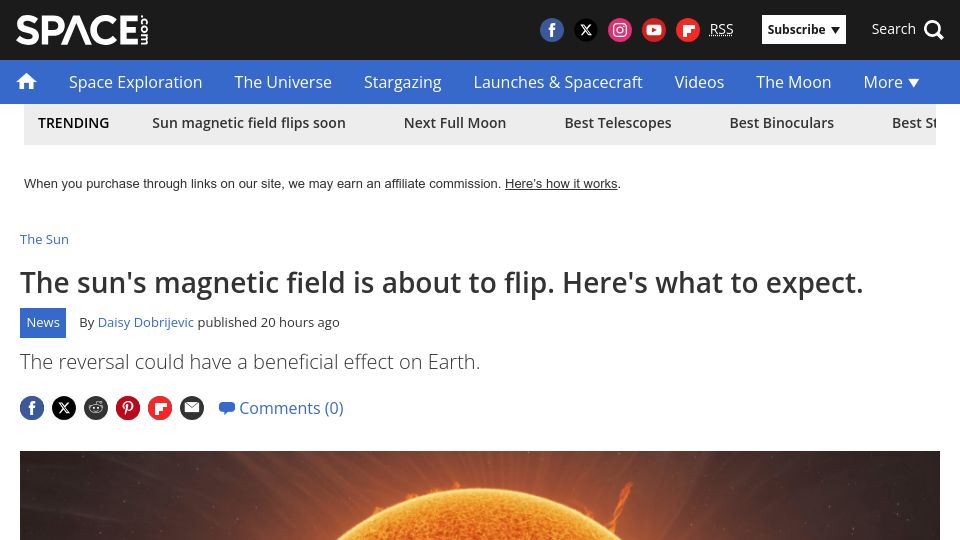Open Stargazing section

coord(402,82)
